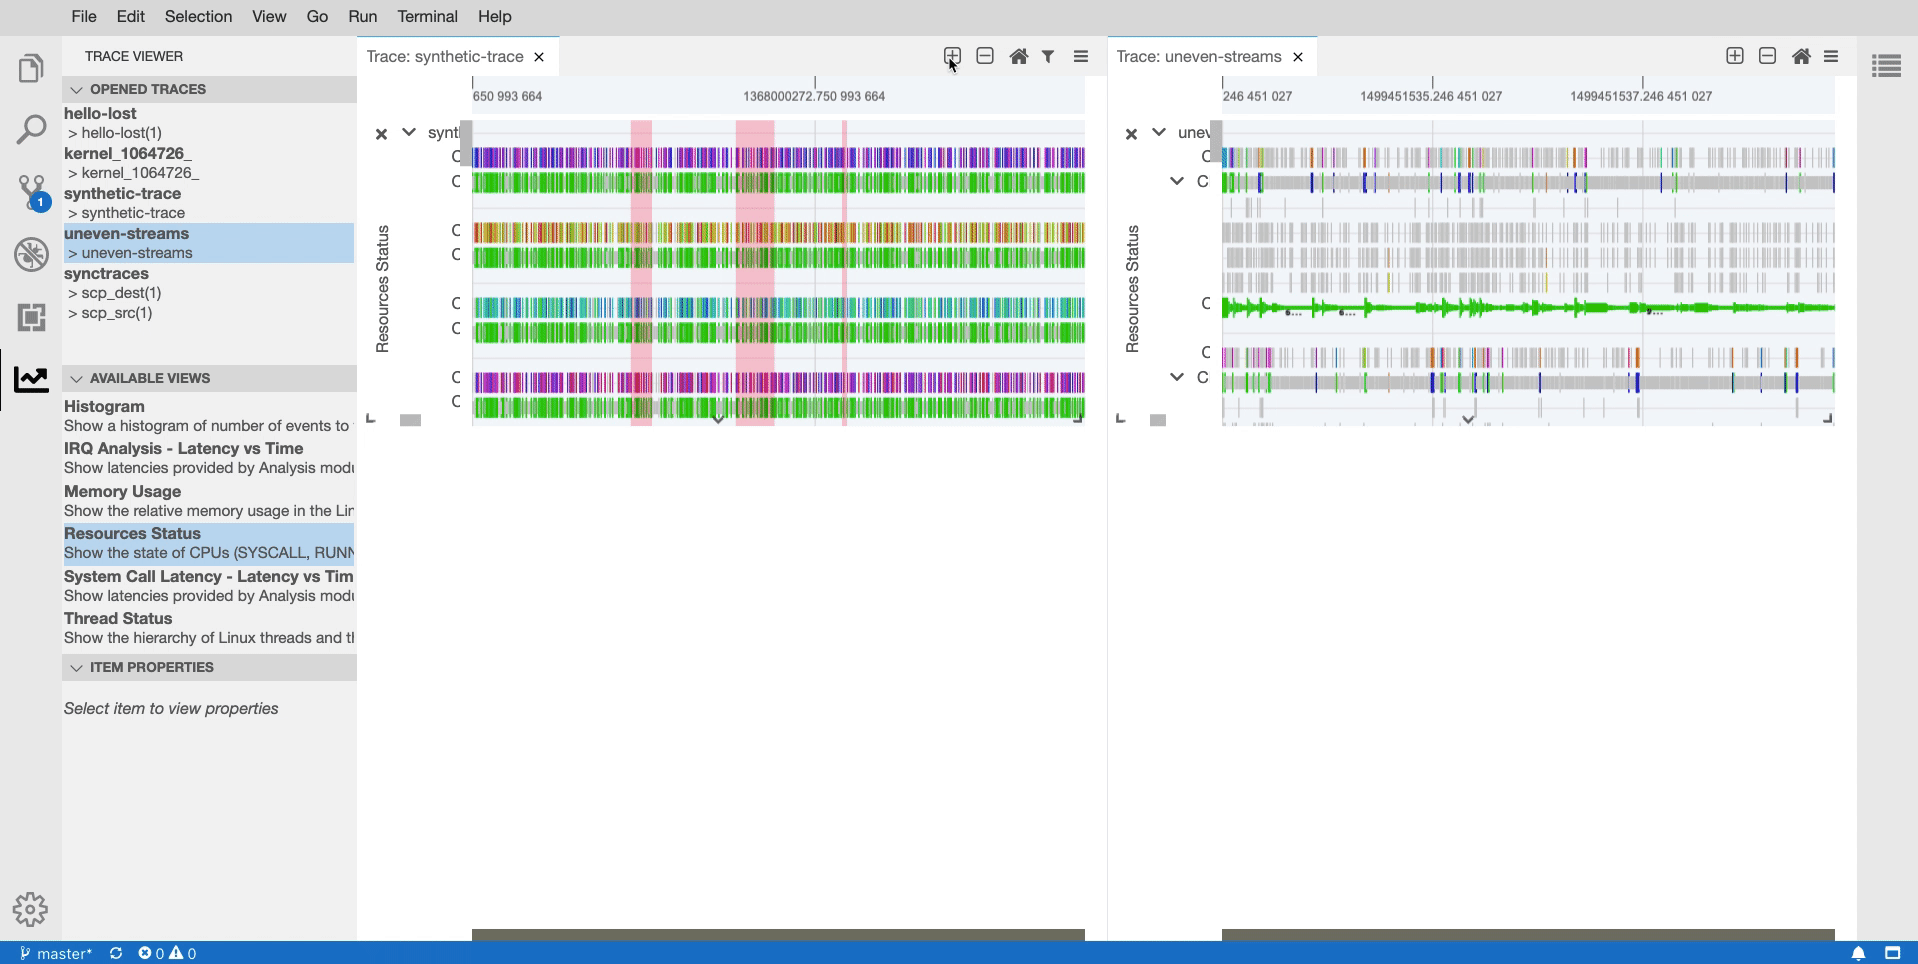1918x964 pixels.
Task: Open IRQ Analysis - Latency vs Time view
Action: pos(209,458)
